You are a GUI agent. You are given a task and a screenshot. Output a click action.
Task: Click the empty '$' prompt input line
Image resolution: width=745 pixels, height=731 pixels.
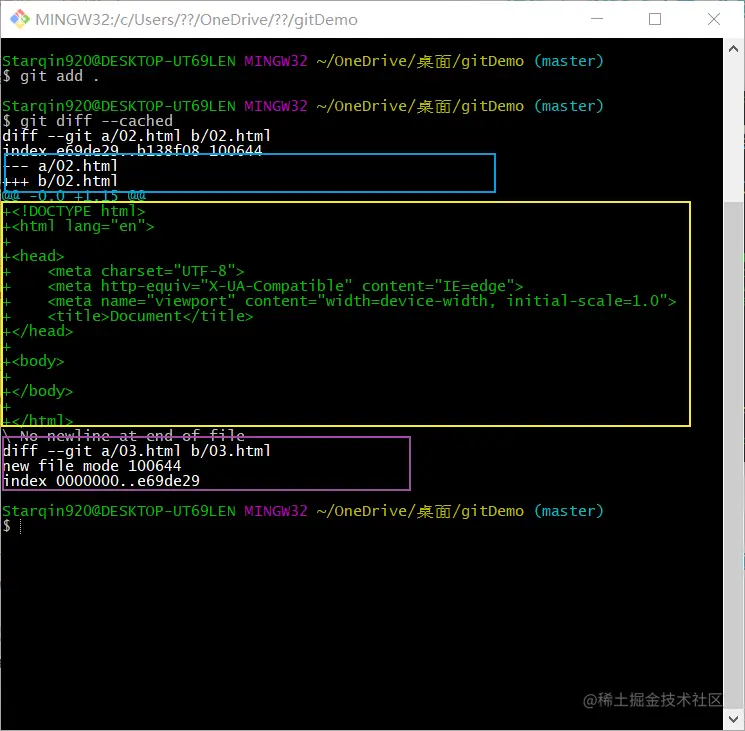click(12, 526)
